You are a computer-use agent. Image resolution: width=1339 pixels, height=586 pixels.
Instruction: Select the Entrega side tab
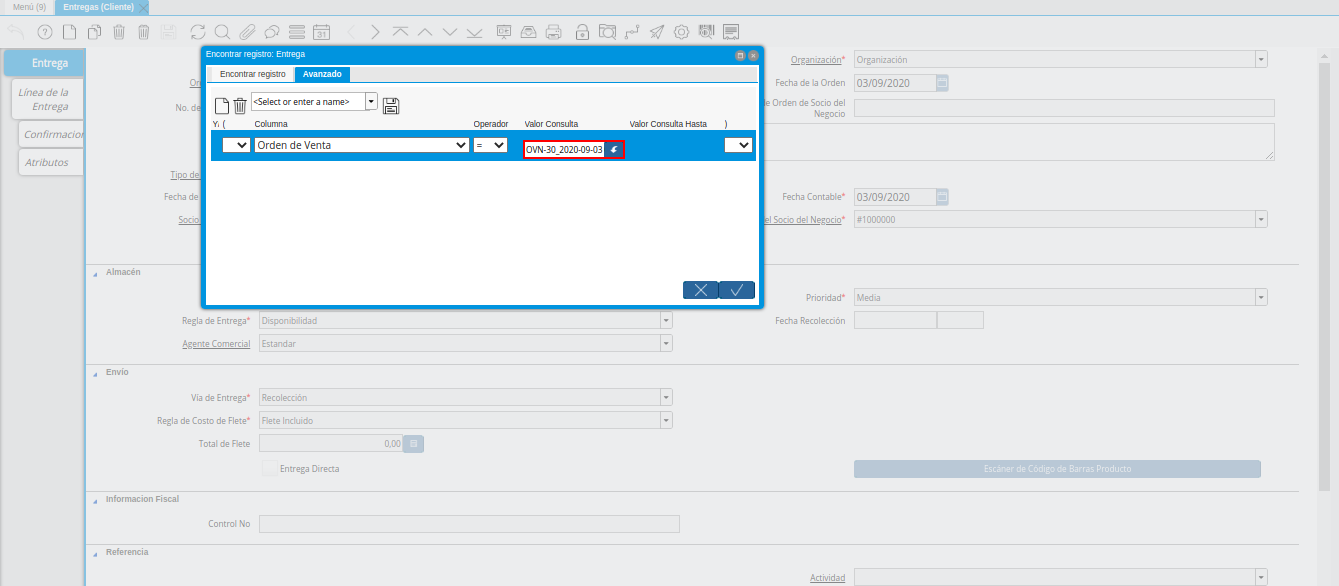point(44,63)
